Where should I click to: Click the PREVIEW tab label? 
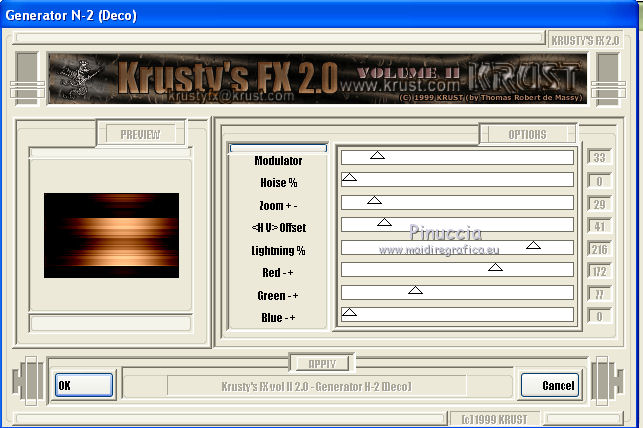pyautogui.click(x=140, y=134)
